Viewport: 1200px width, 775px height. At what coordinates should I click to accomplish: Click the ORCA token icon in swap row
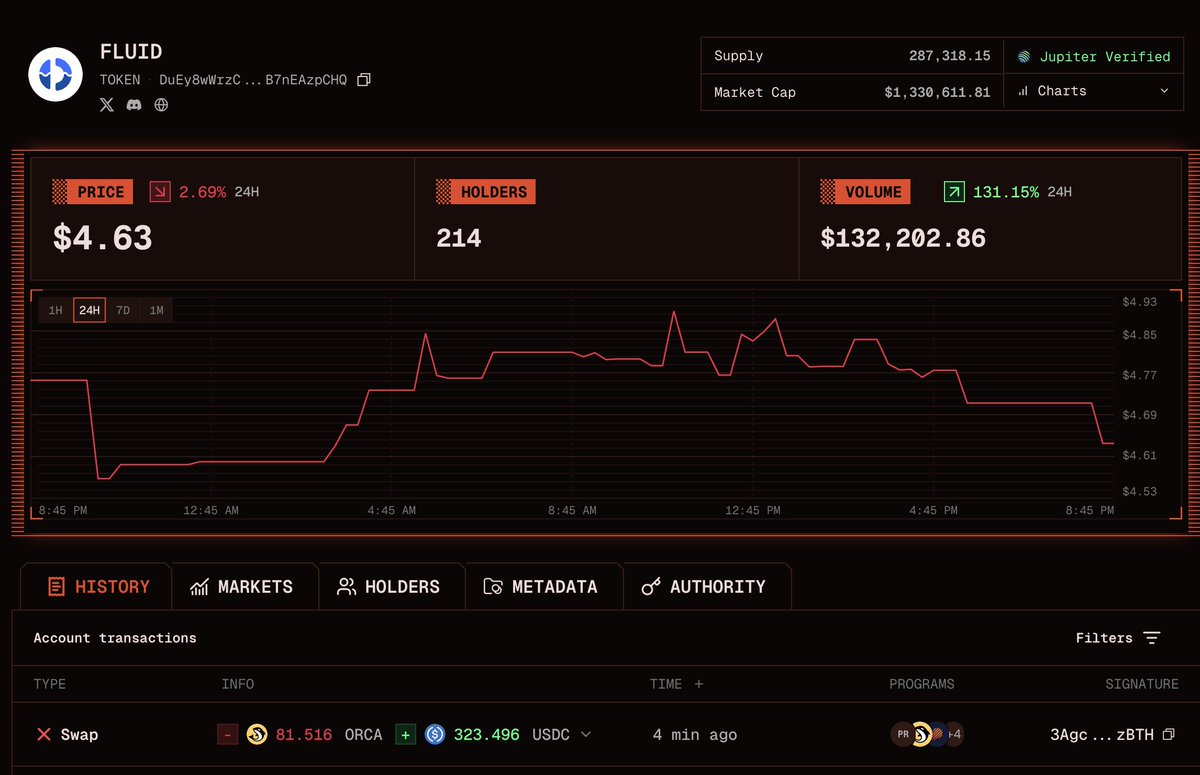tap(257, 734)
